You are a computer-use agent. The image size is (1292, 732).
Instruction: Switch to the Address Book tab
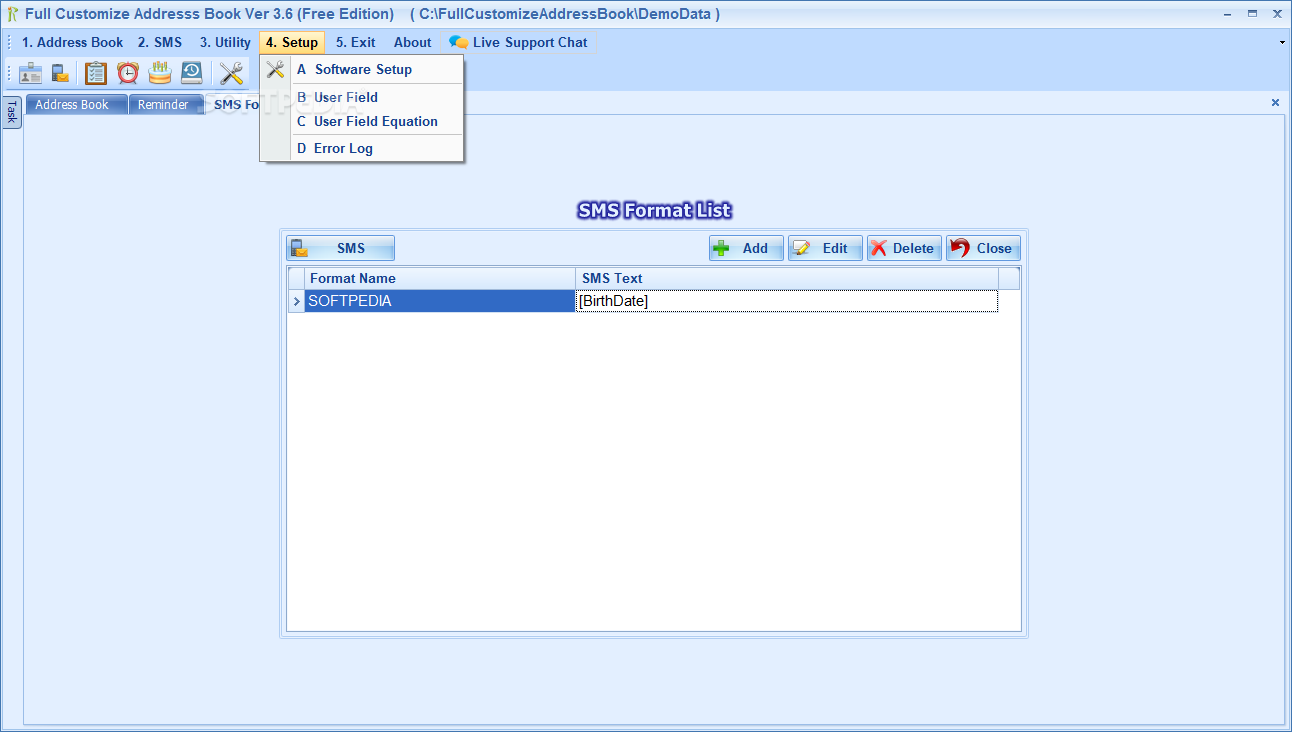point(76,104)
